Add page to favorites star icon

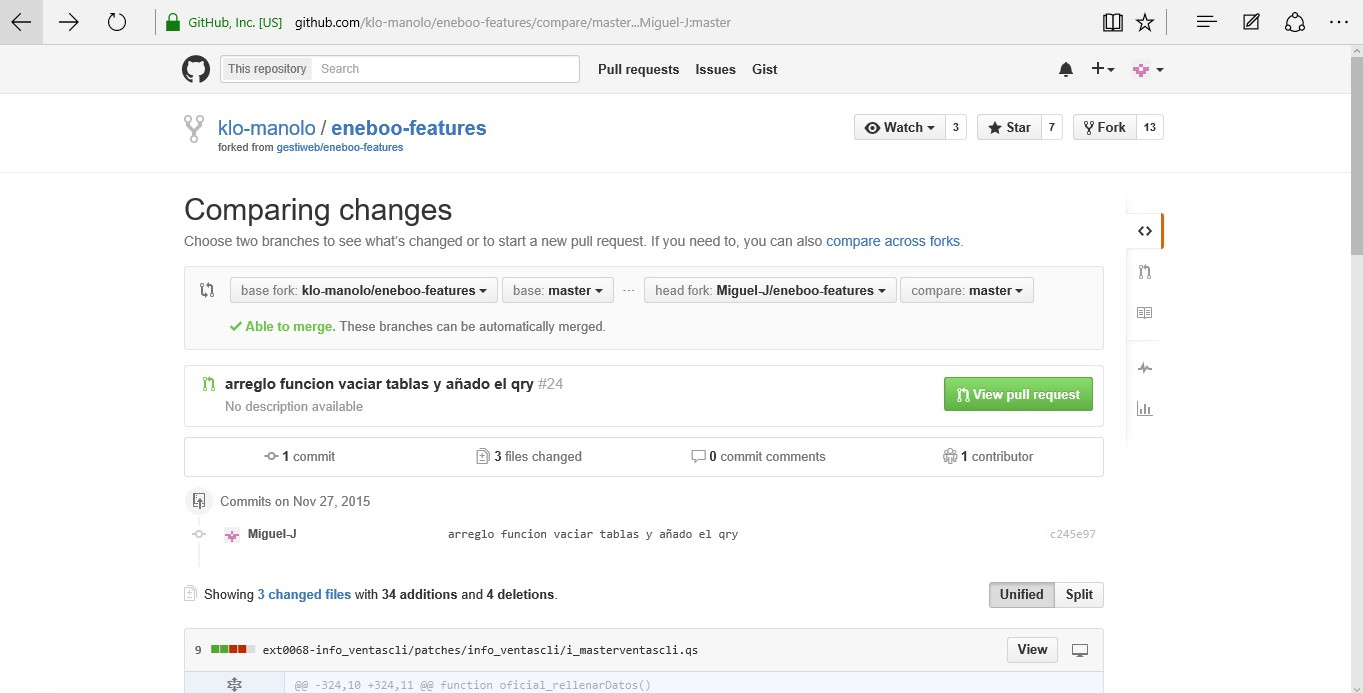(1146, 22)
